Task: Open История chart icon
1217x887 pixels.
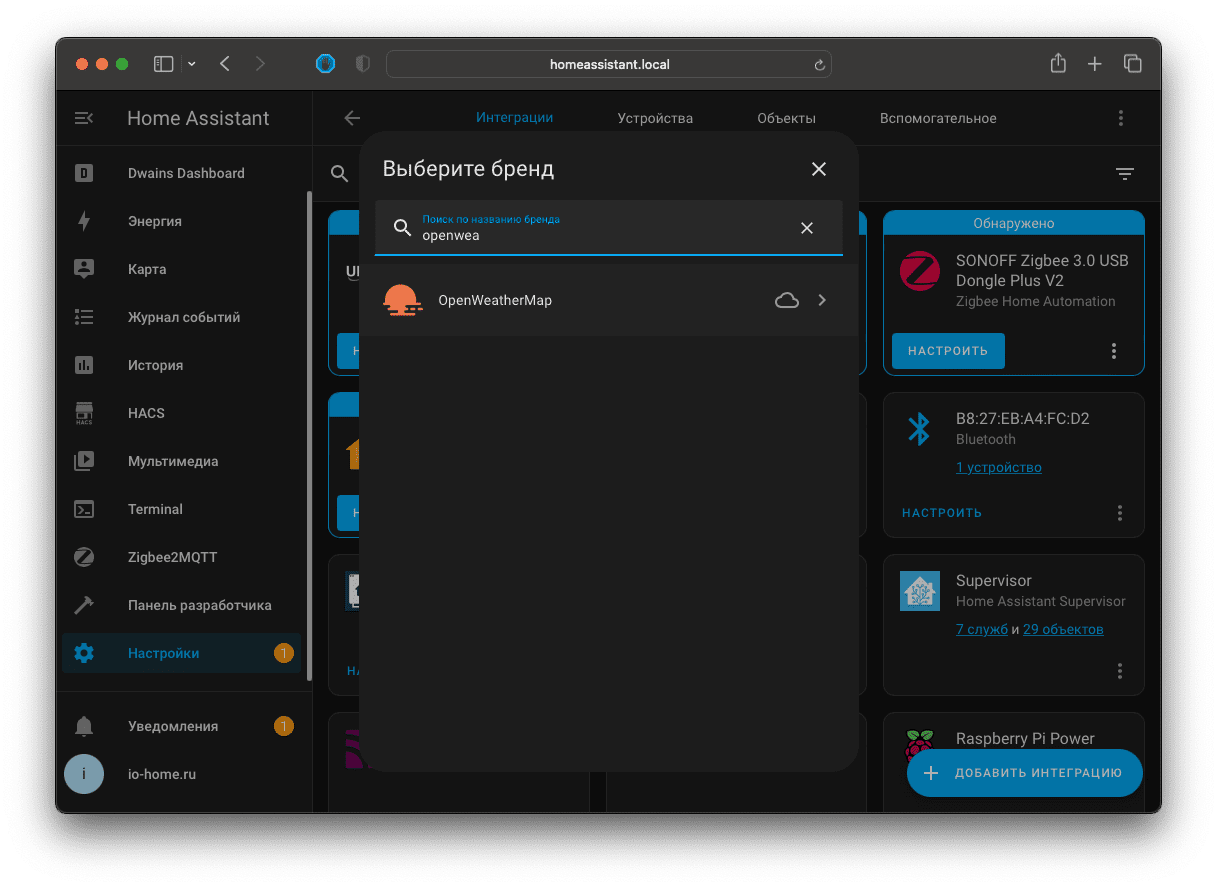Action: 84,365
